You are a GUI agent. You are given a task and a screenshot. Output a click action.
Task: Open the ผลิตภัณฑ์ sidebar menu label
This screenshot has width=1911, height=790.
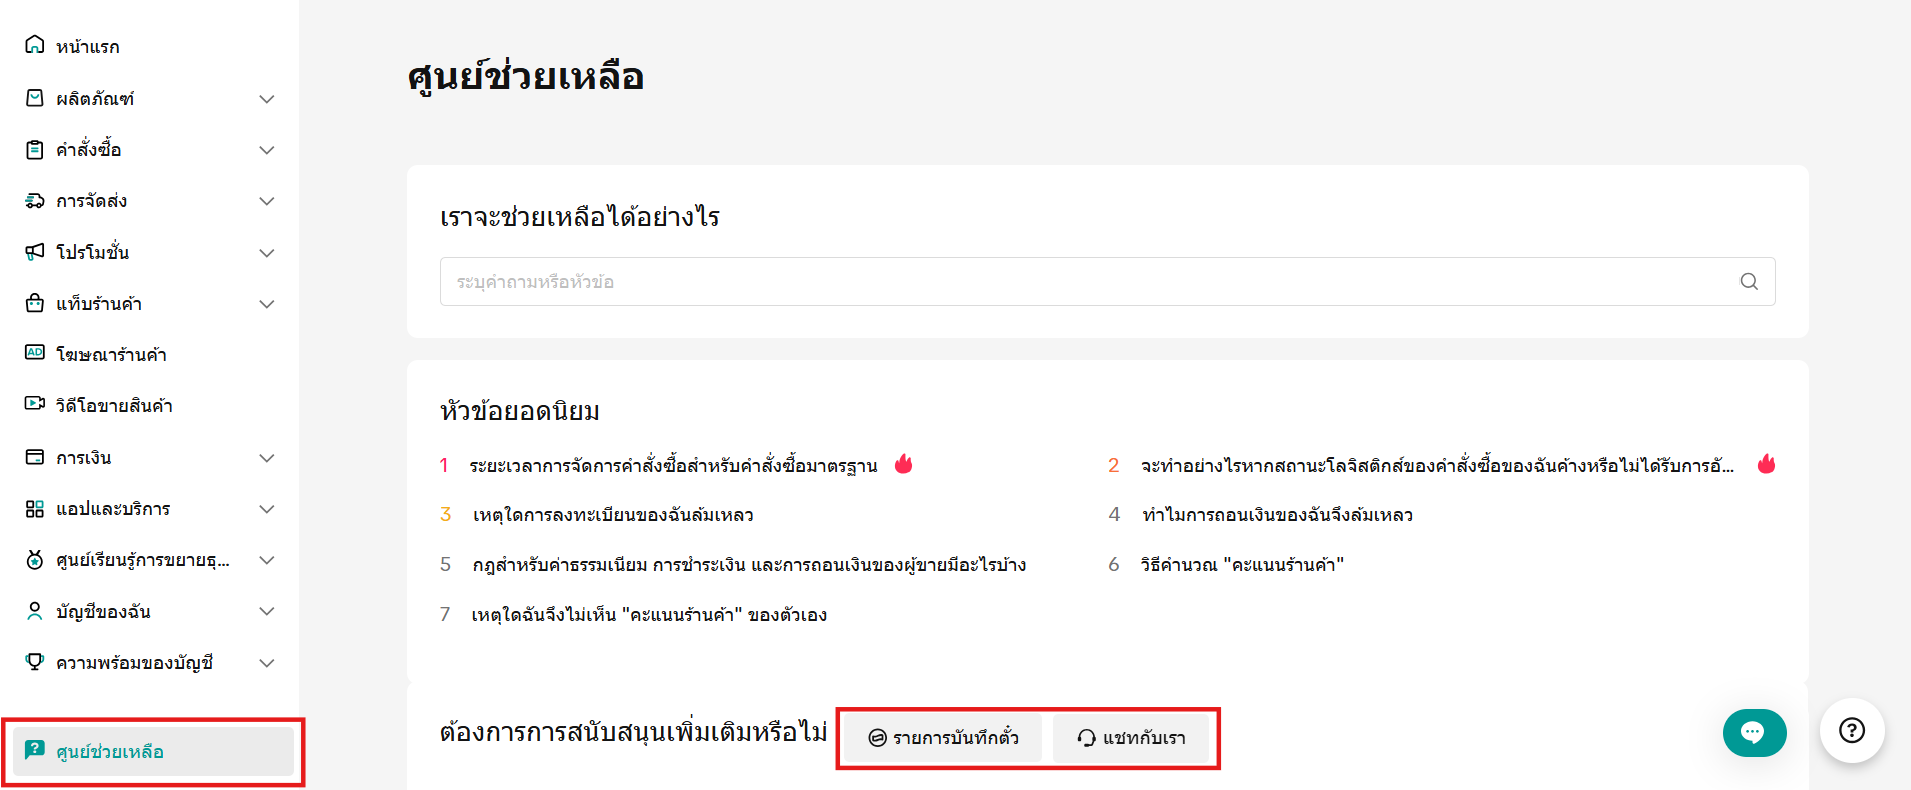pos(95,99)
